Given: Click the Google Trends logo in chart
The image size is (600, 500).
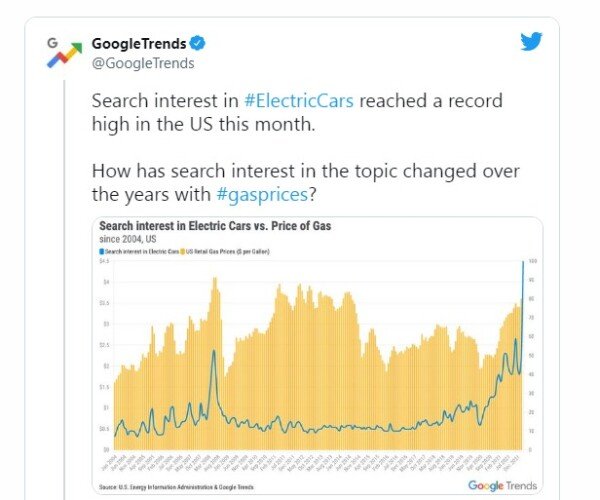Looking at the screenshot, I should pyautogui.click(x=502, y=486).
